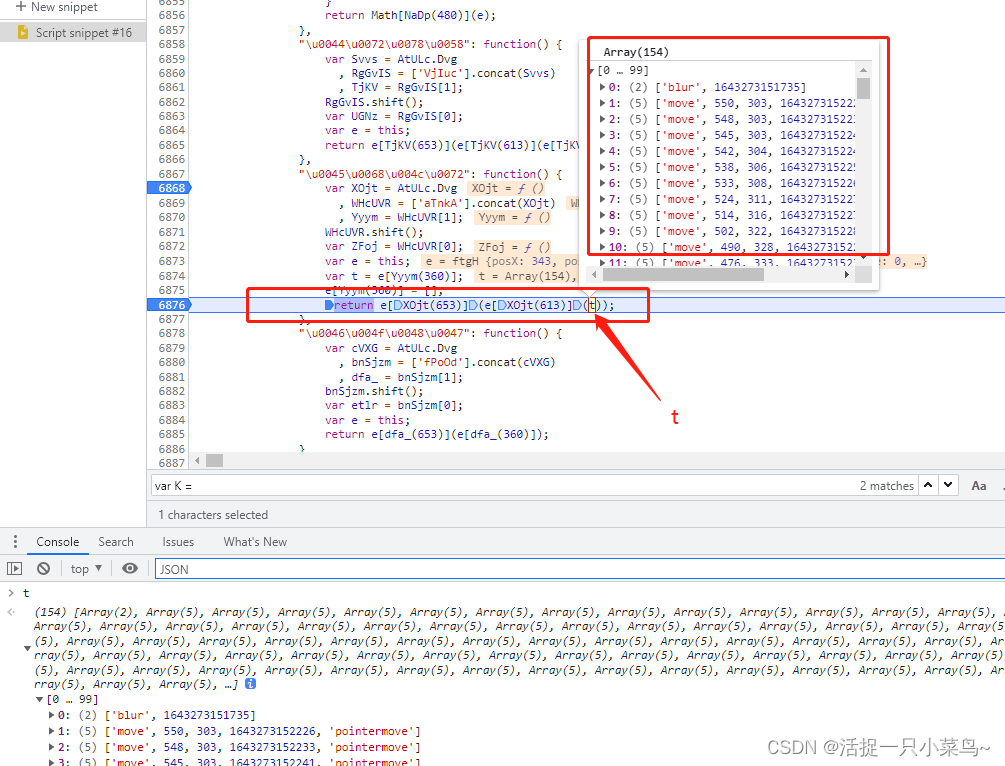Toggle match case Aa search option
The height and width of the screenshot is (766, 1005).
[x=979, y=485]
